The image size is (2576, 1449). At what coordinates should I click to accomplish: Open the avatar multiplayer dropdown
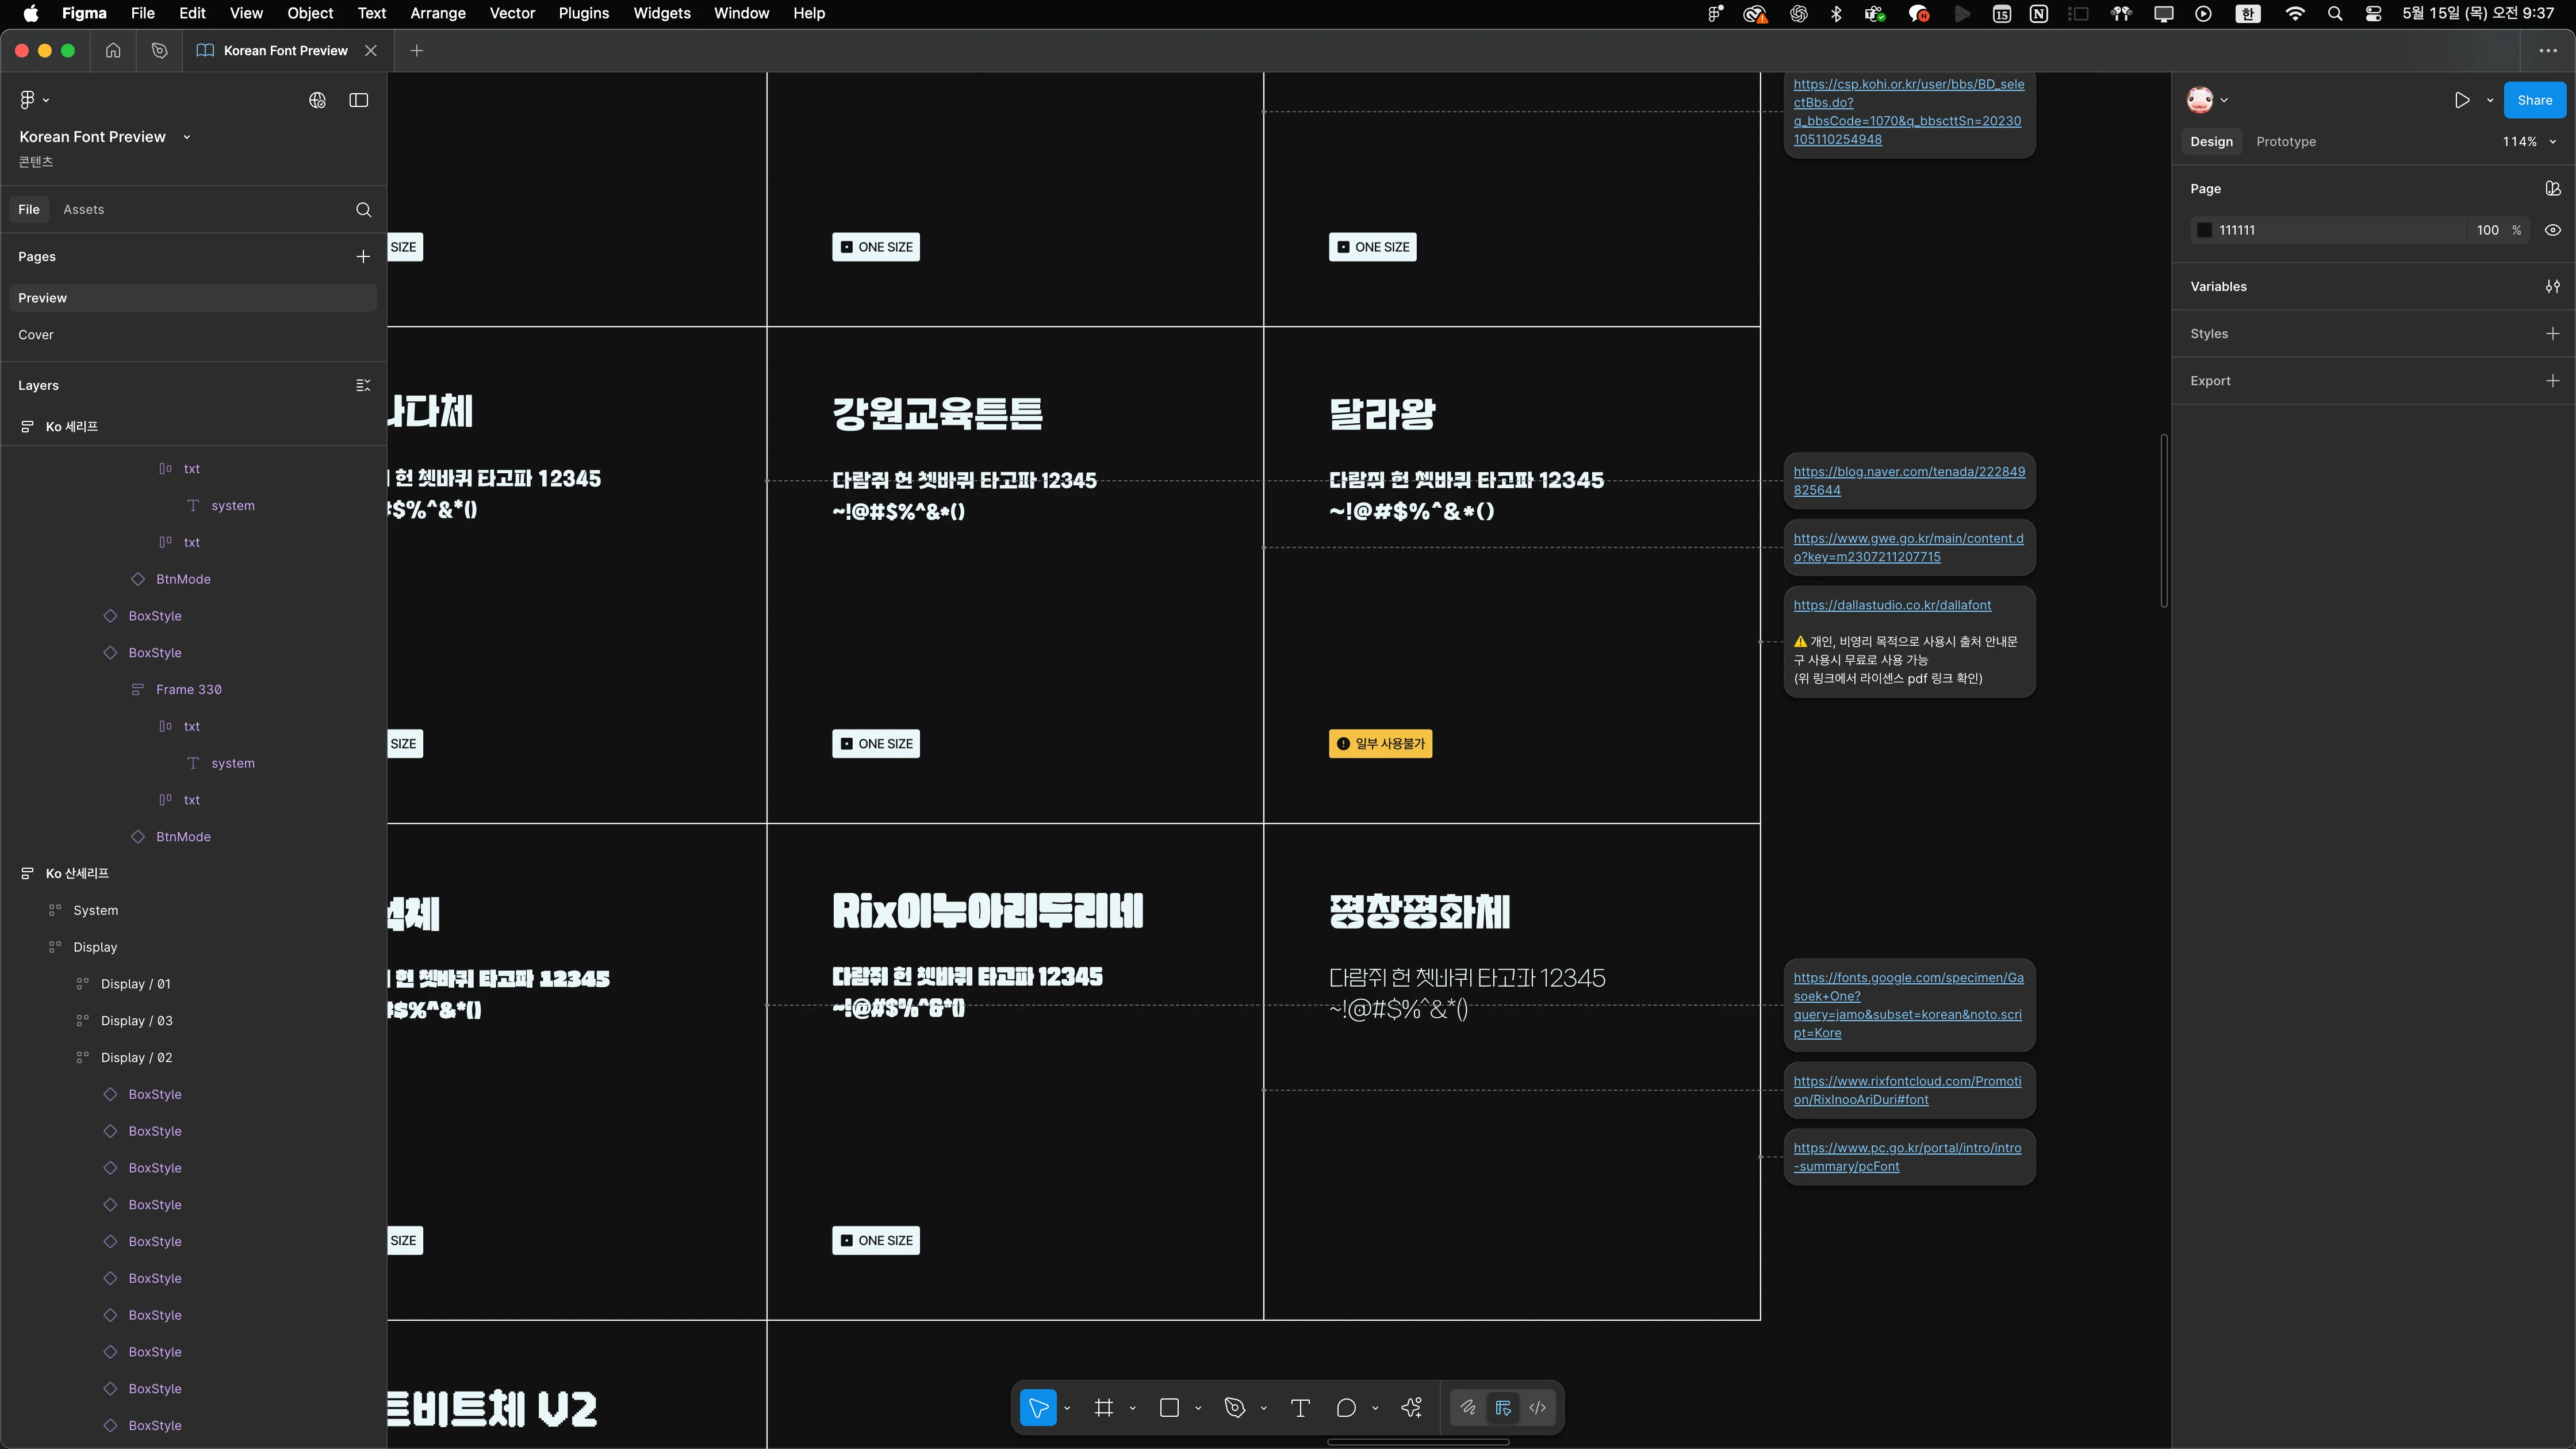[2207, 100]
